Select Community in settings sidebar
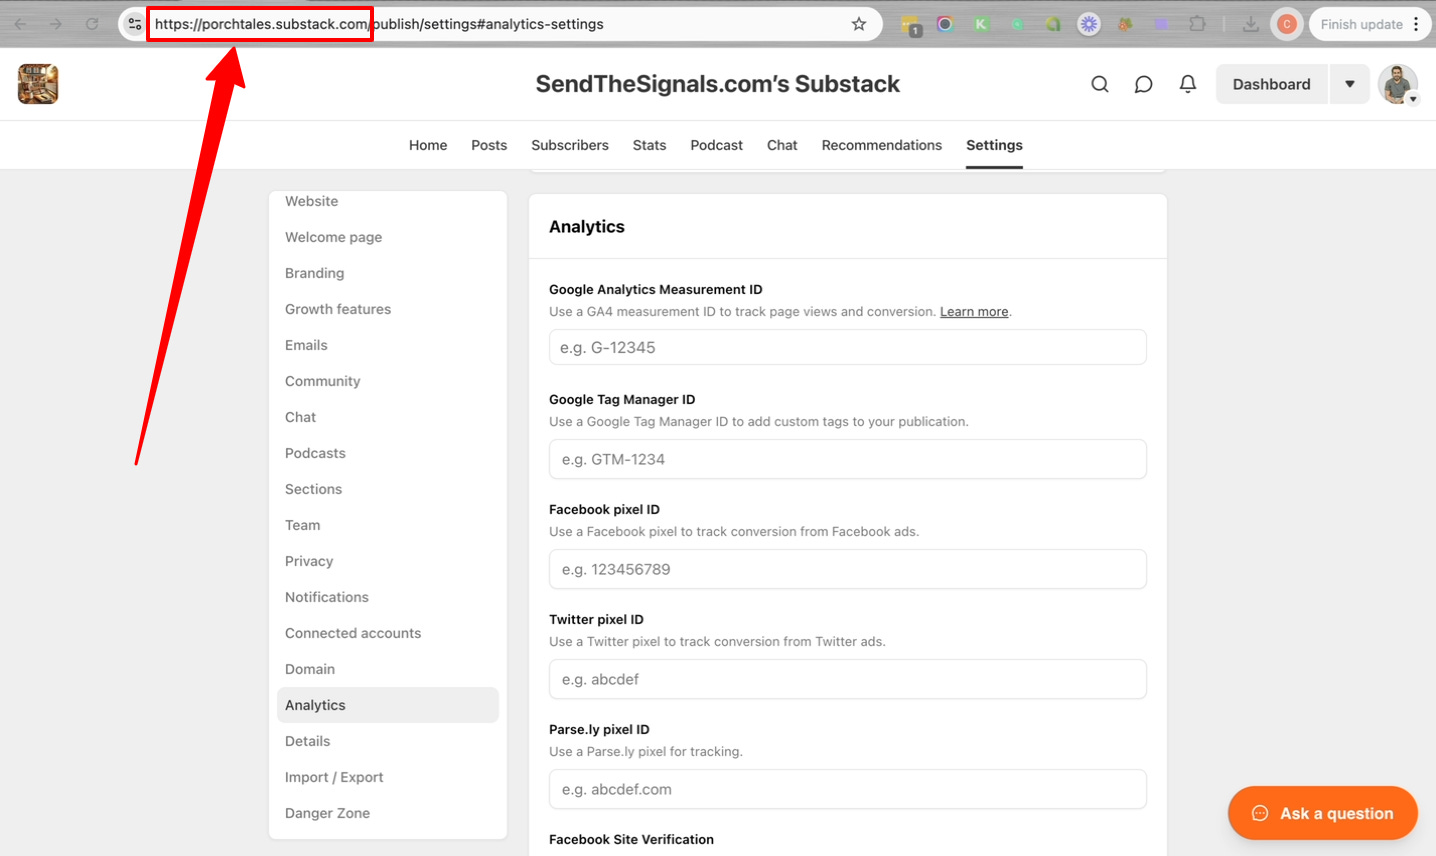The image size is (1436, 856). click(x=388, y=381)
